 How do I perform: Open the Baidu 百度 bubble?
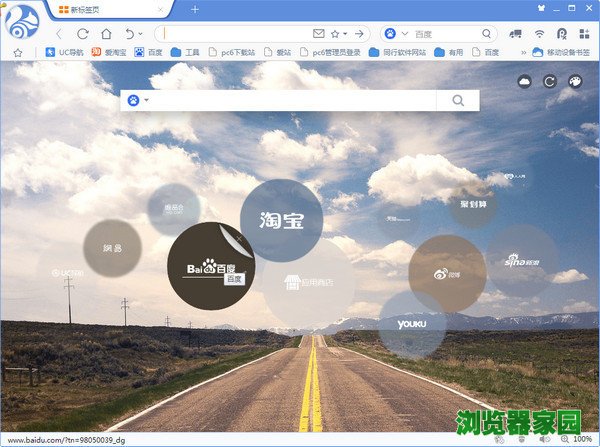click(211, 266)
